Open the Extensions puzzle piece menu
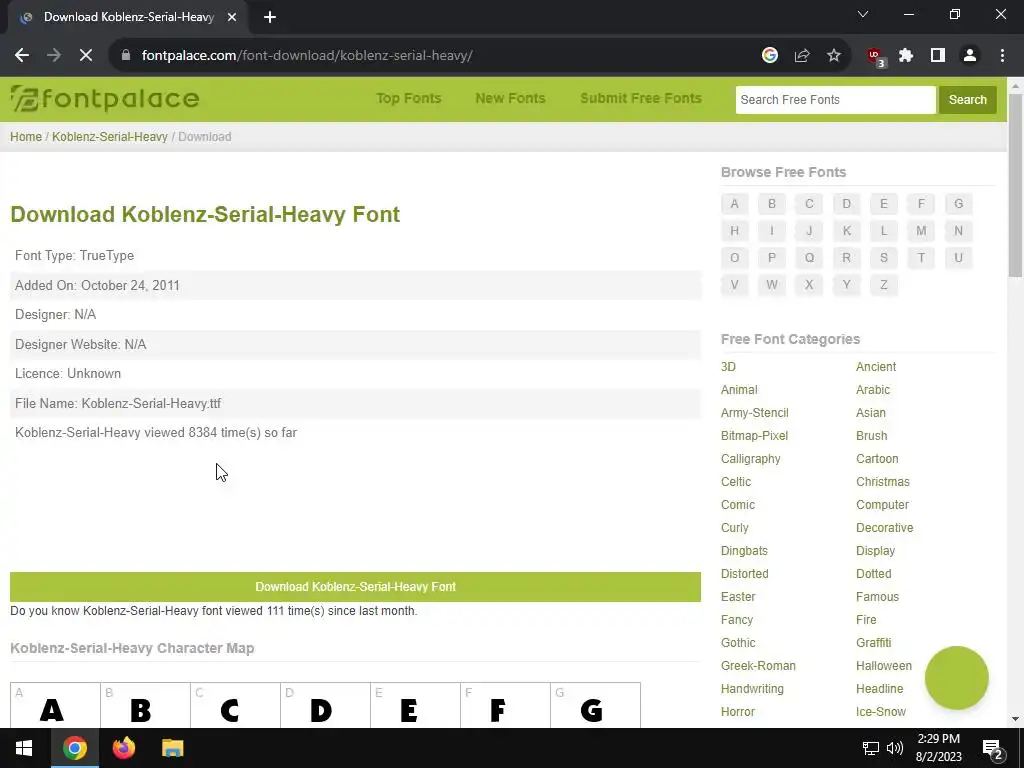1024x768 pixels. [906, 56]
